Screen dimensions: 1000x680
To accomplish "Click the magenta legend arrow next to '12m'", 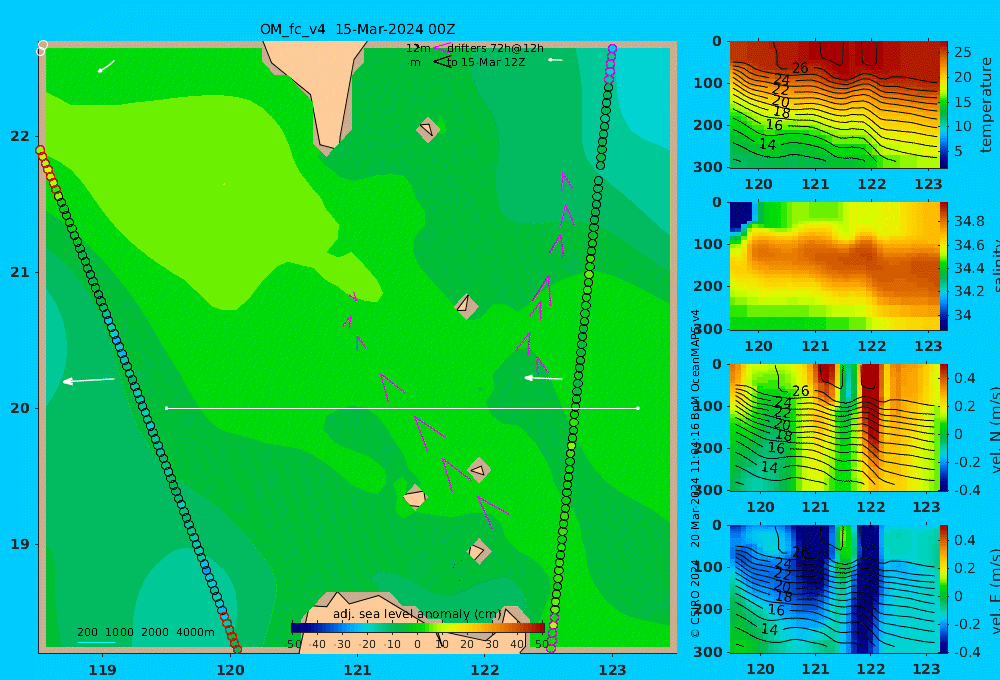I will click(x=441, y=48).
